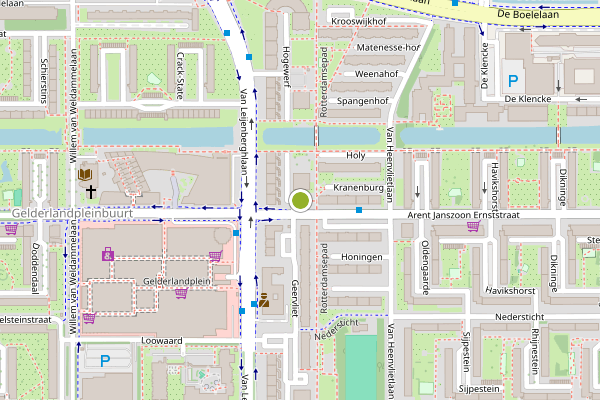Click the bus stop square beside police icon

click(254, 304)
